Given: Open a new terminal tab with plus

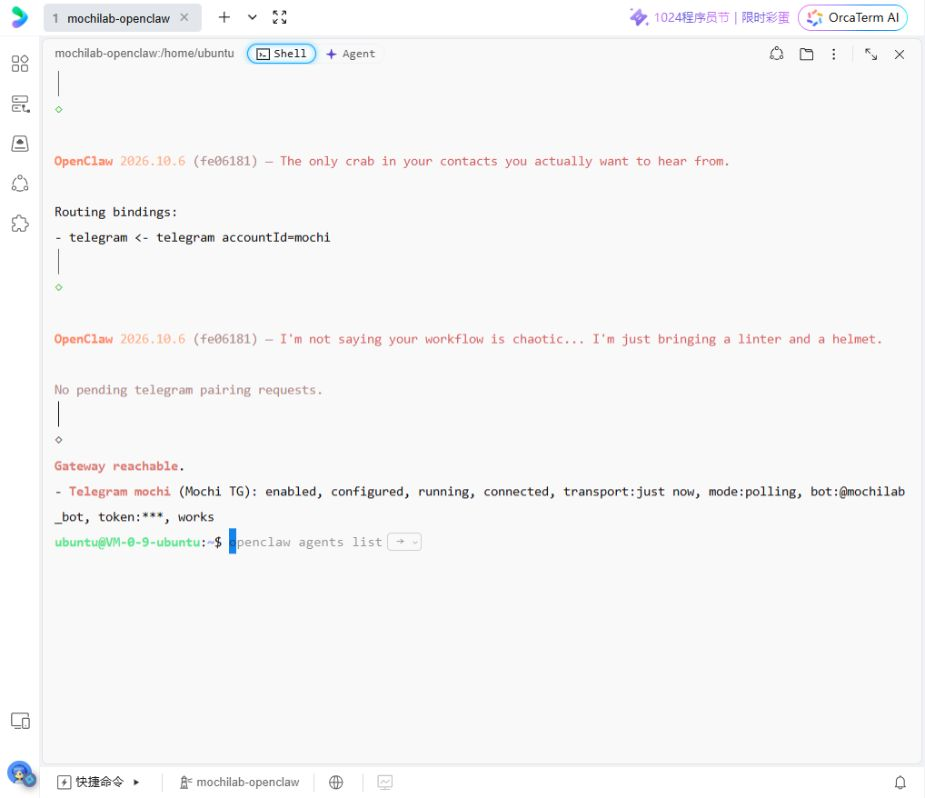Looking at the screenshot, I should coord(224,17).
